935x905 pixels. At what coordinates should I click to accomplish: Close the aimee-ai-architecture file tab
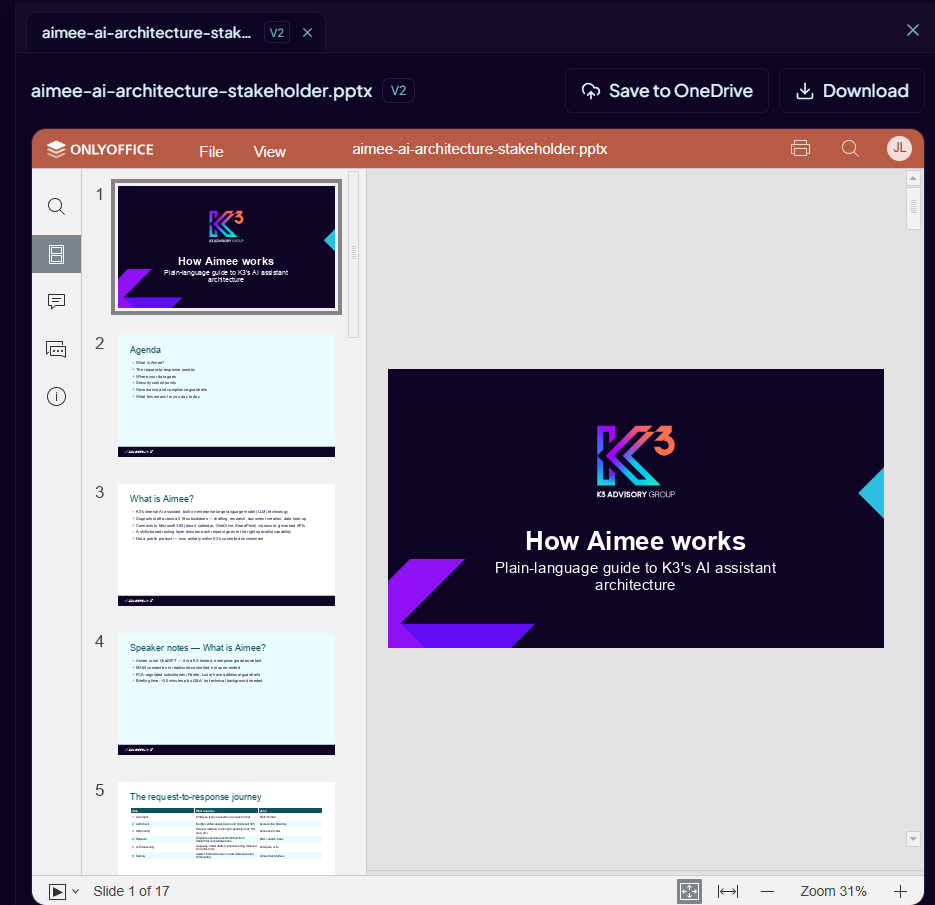pos(308,33)
